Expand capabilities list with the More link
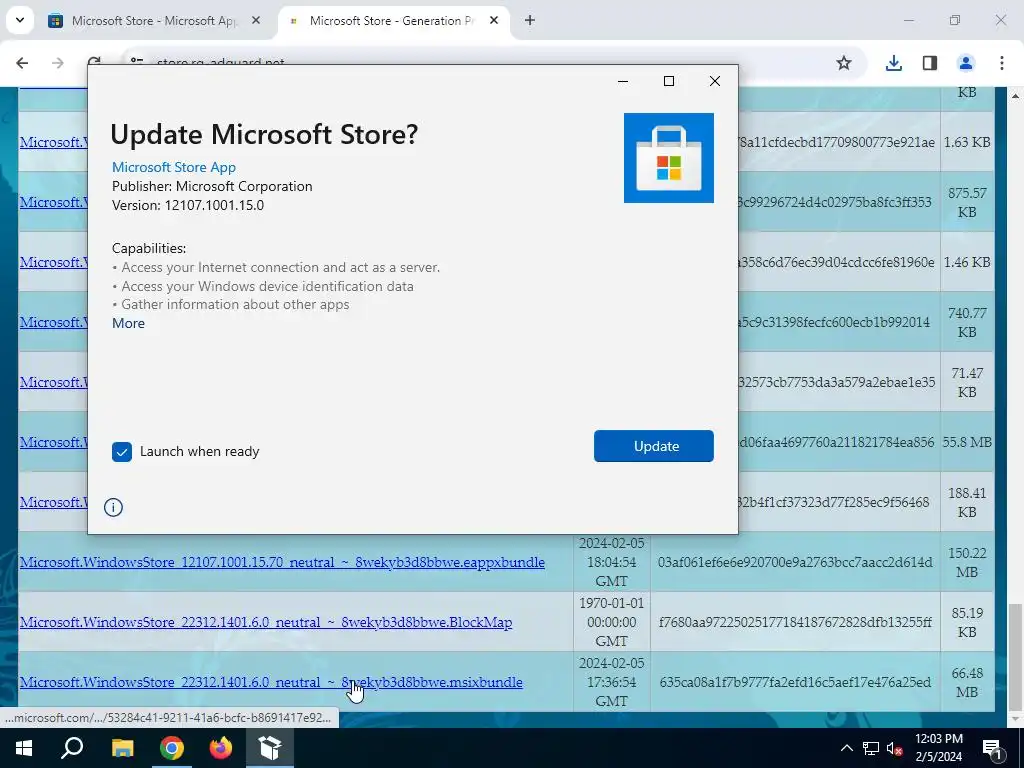The height and width of the screenshot is (768, 1024). (128, 323)
